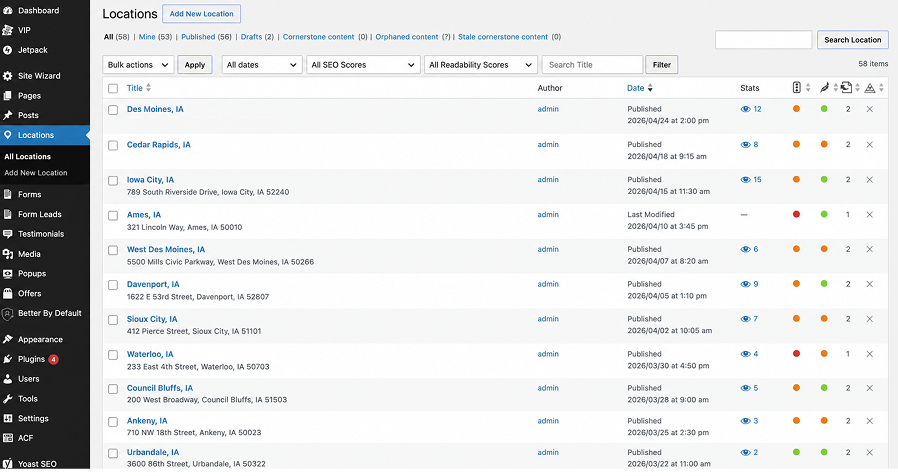Open the All Locations submenu item
This screenshot has height=476, width=898.
[27, 156]
